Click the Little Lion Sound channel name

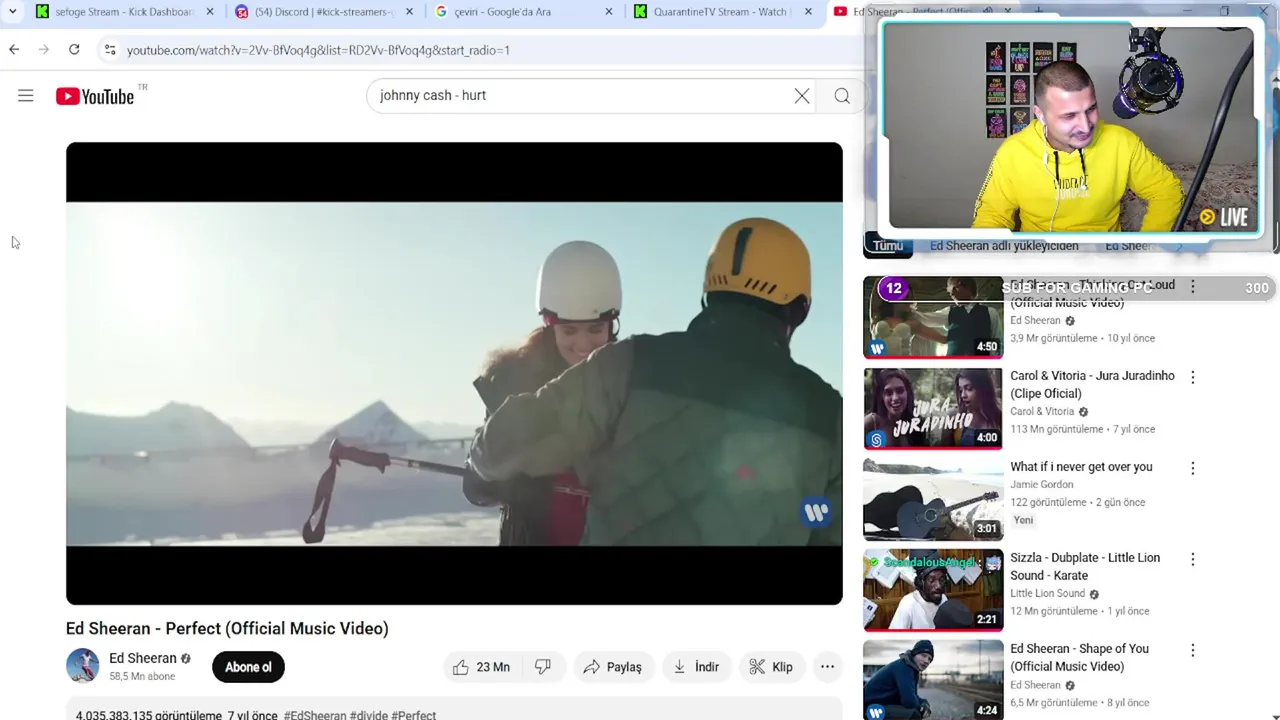pyautogui.click(x=1047, y=594)
